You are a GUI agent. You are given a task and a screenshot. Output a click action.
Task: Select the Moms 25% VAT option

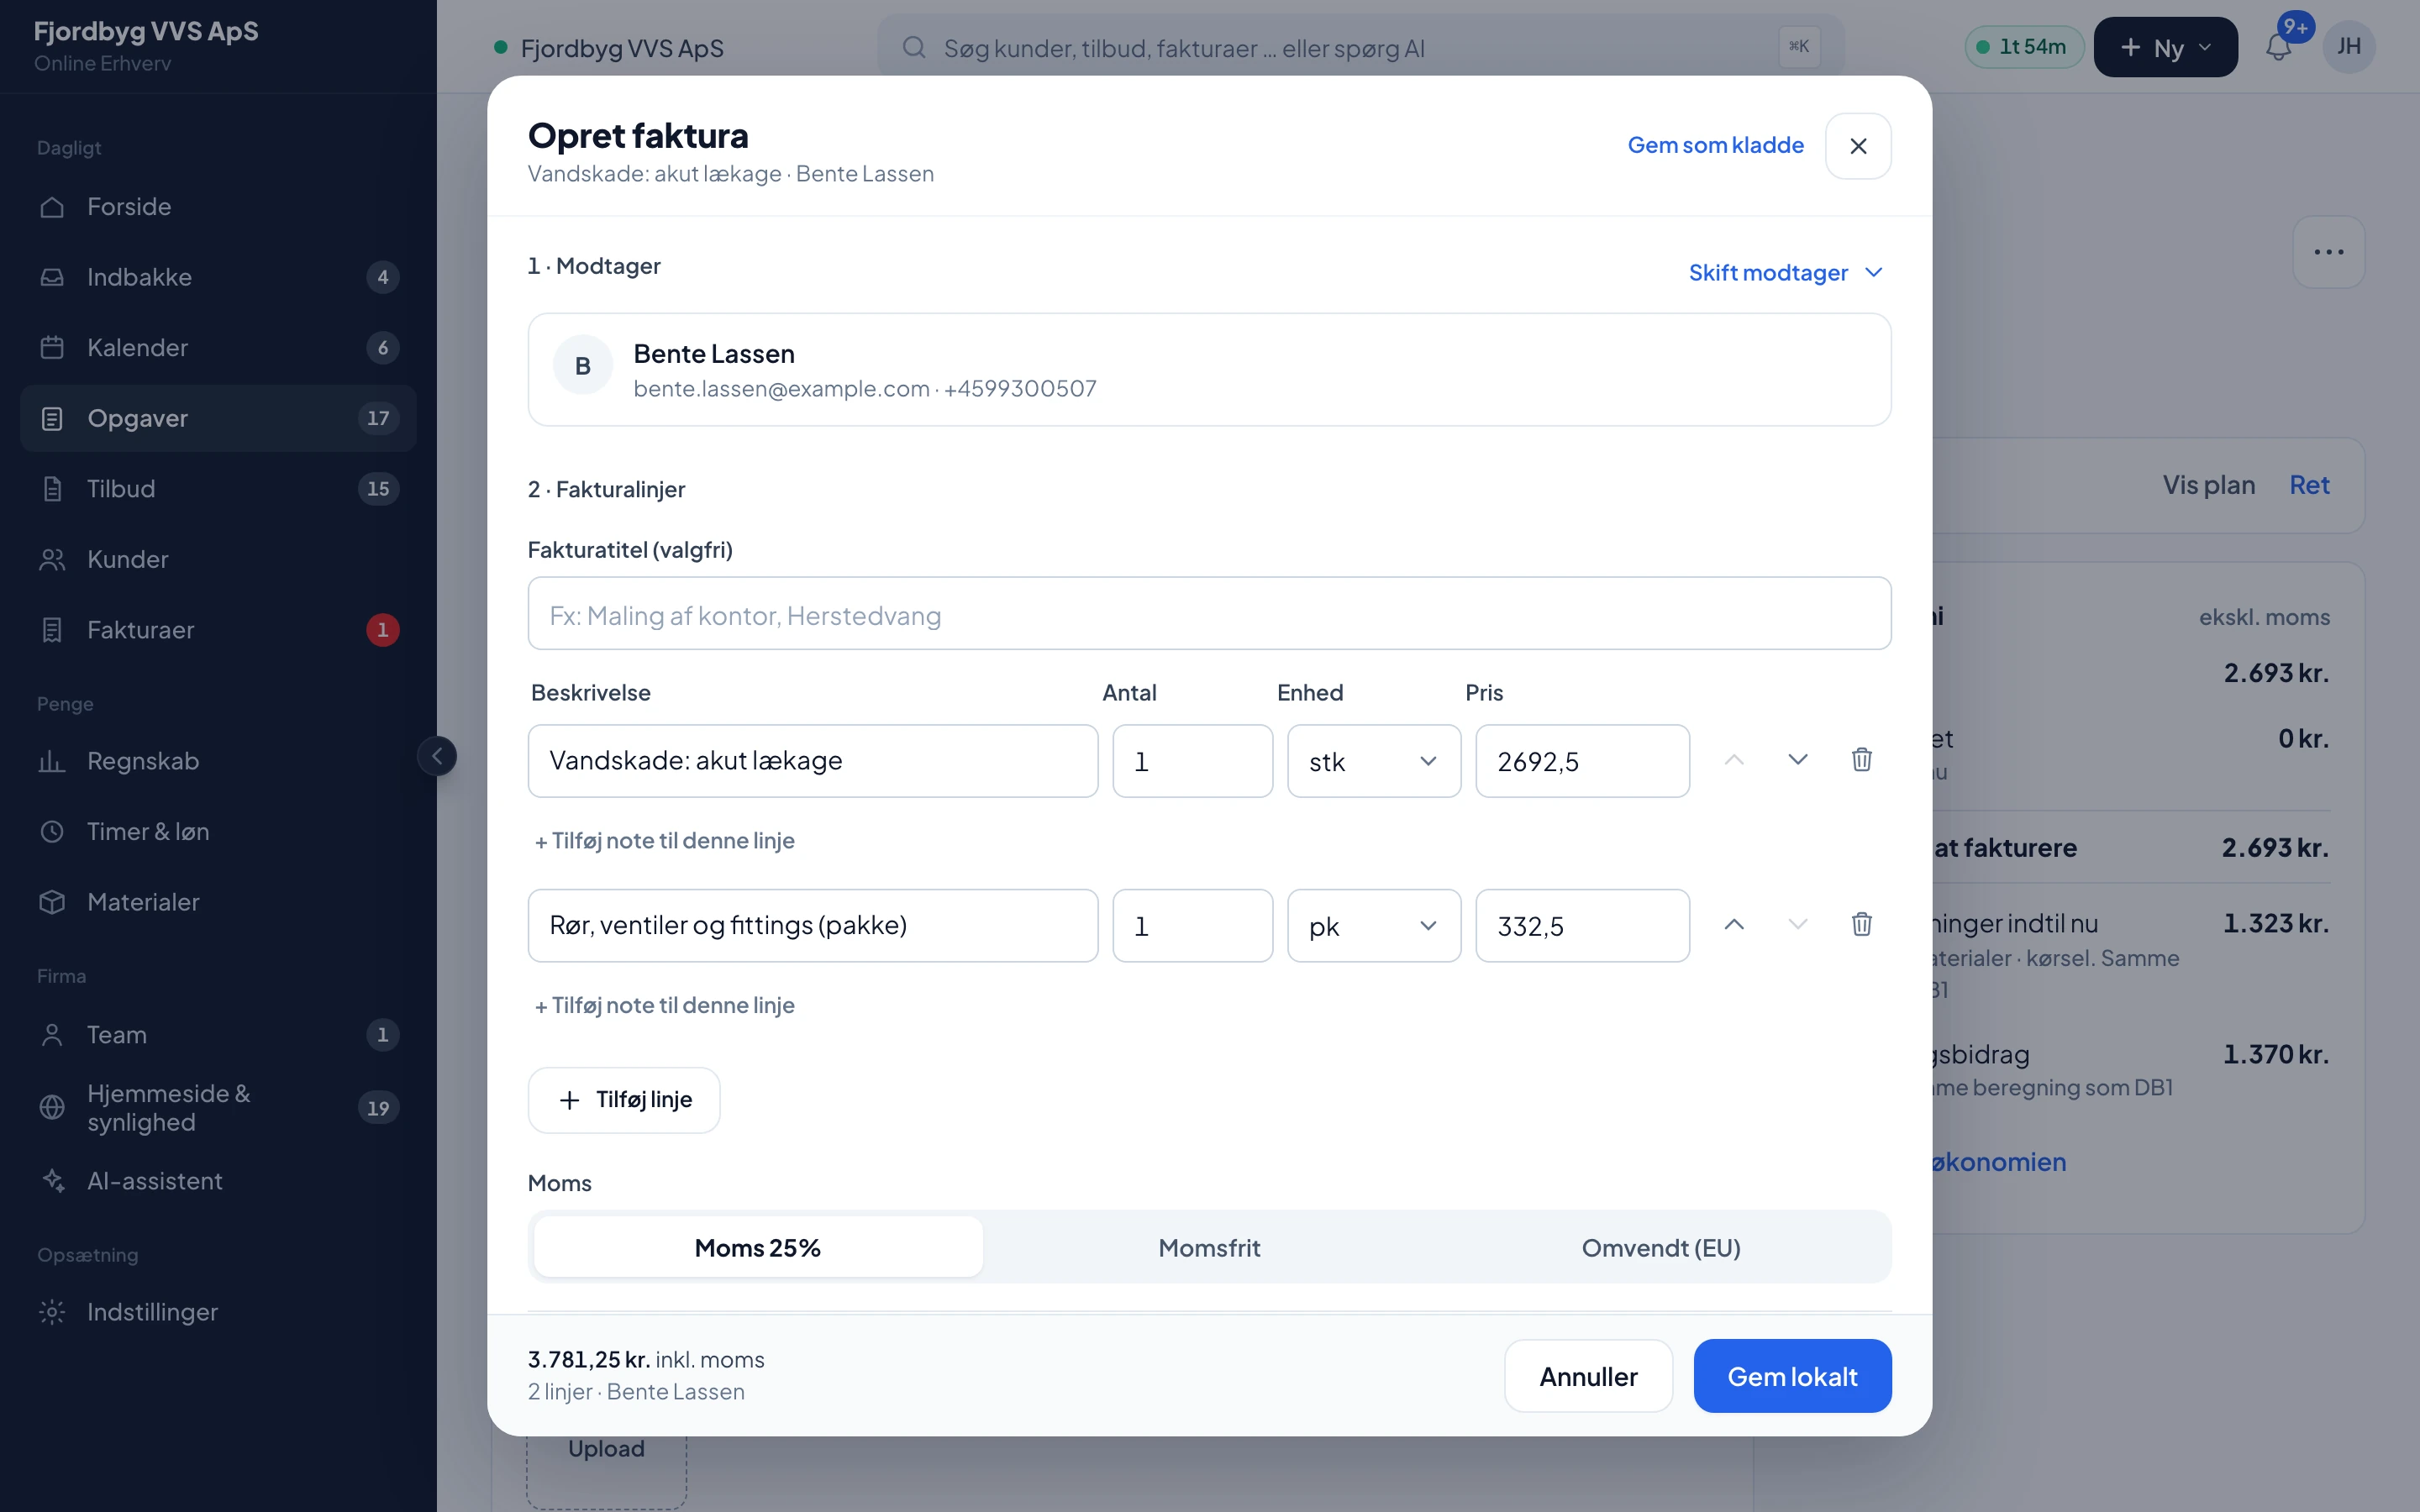point(758,1247)
